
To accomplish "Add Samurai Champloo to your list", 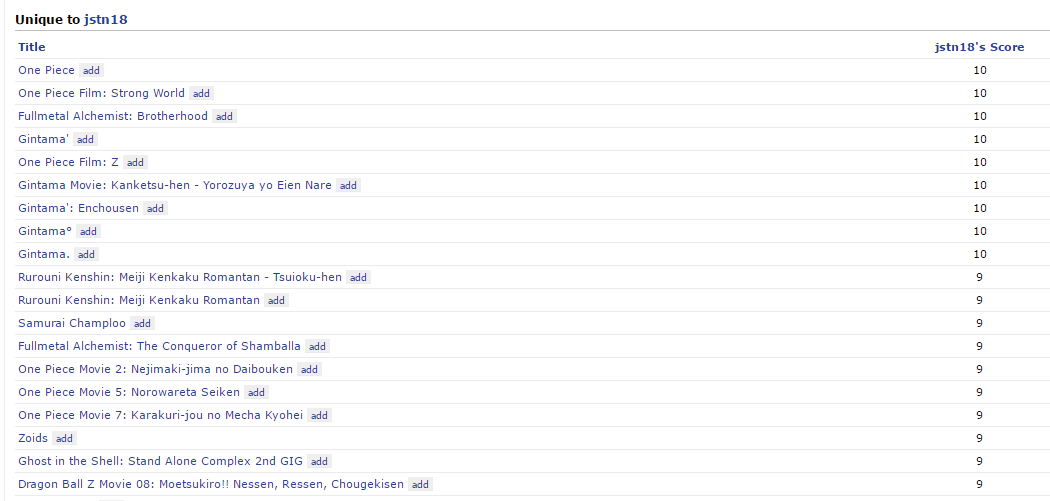I will pyautogui.click(x=142, y=323).
